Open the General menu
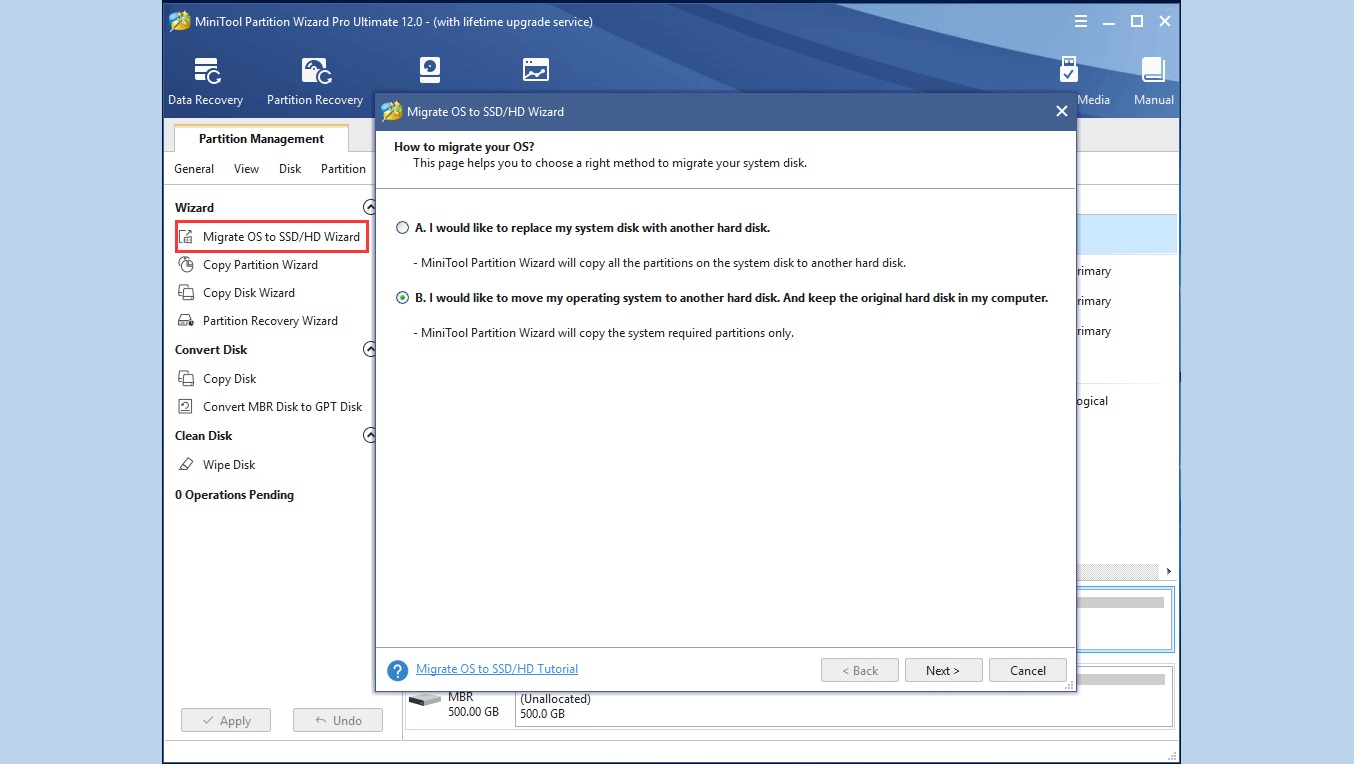 [x=194, y=169]
